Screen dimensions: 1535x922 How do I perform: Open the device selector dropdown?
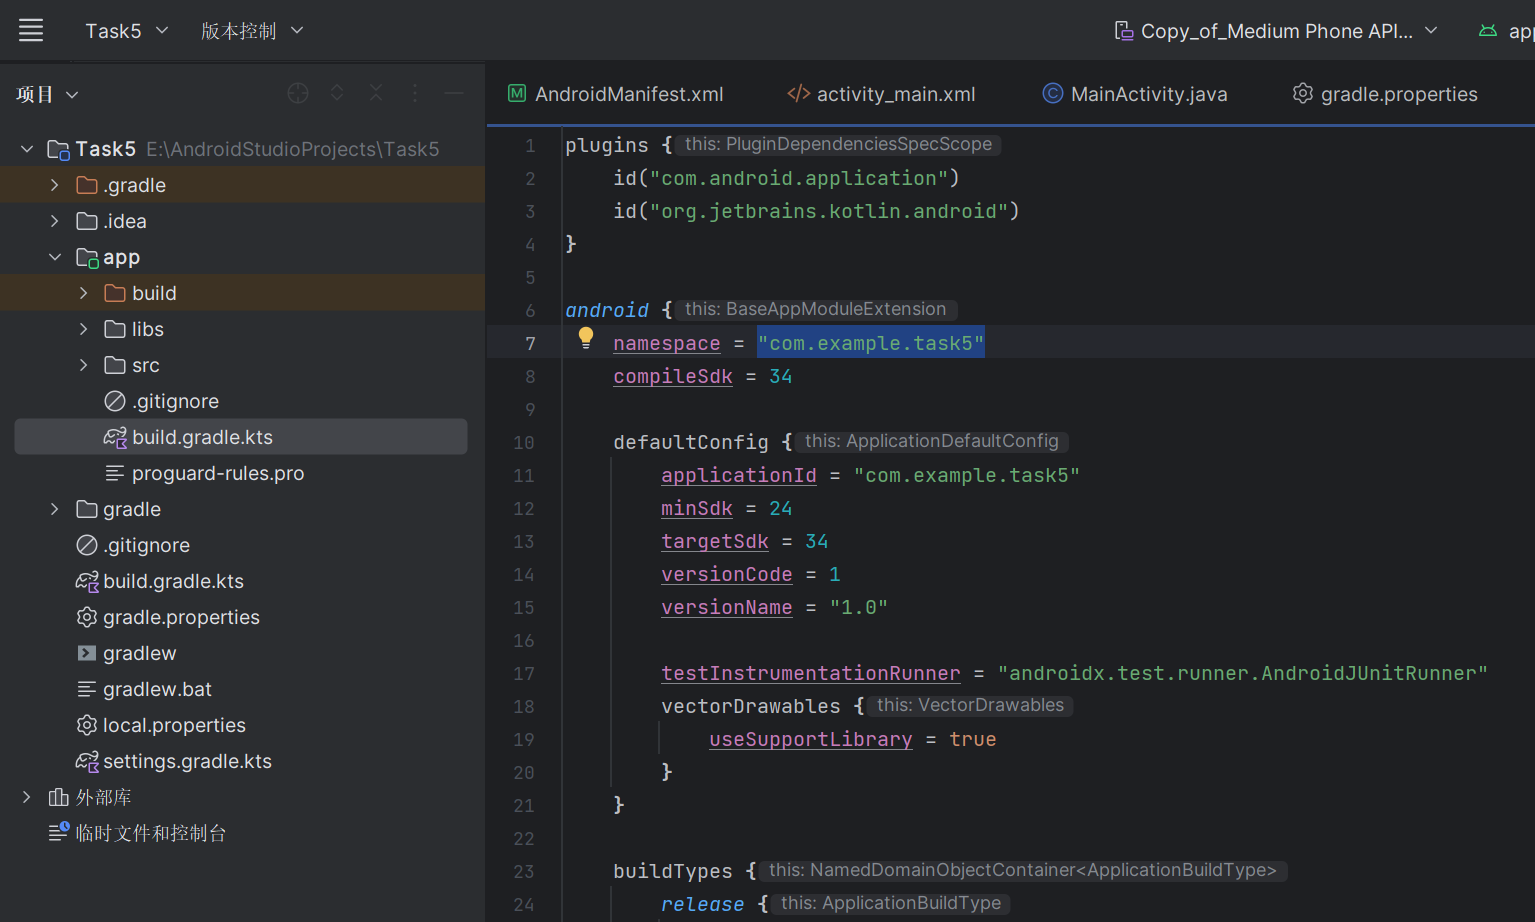click(1276, 31)
